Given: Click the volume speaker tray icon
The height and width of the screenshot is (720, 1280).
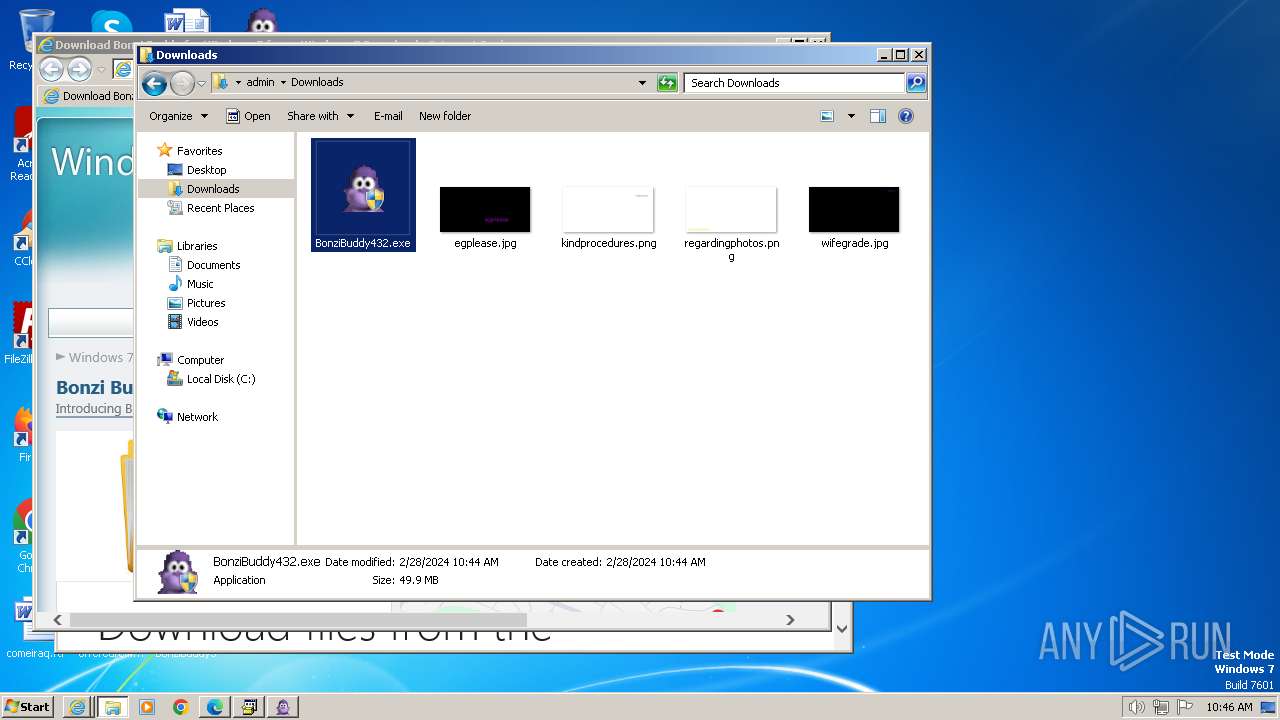Looking at the screenshot, I should [1136, 707].
